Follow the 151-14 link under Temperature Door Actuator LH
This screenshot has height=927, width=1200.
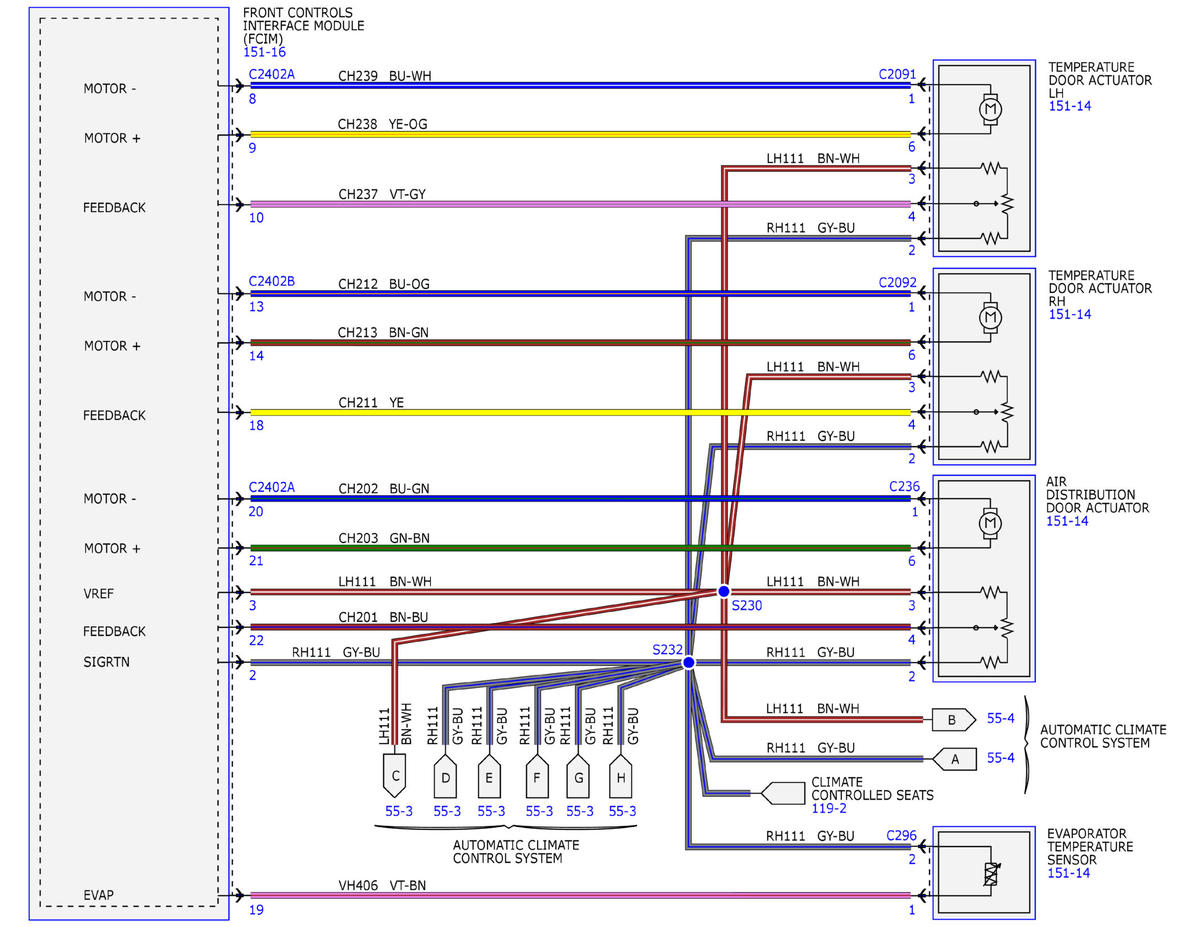click(1068, 106)
